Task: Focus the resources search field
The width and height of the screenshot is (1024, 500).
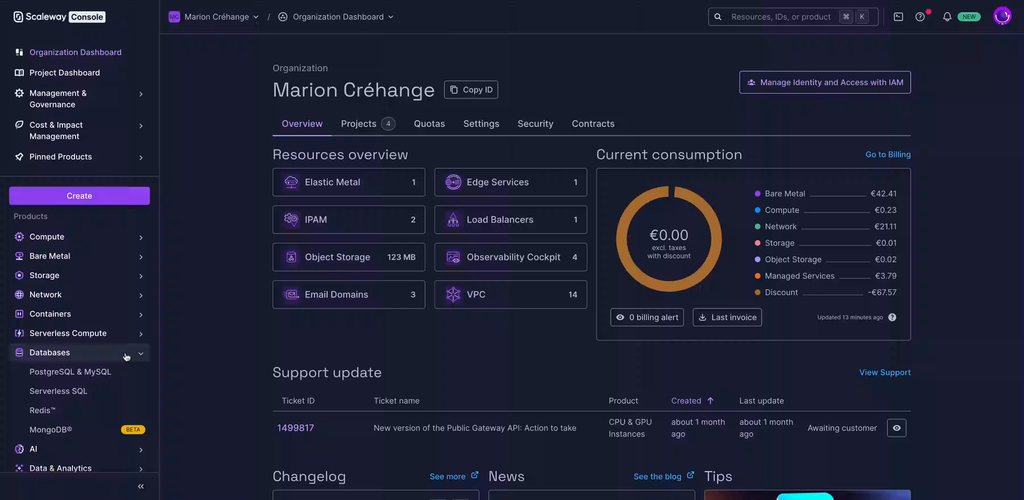Action: click(793, 17)
